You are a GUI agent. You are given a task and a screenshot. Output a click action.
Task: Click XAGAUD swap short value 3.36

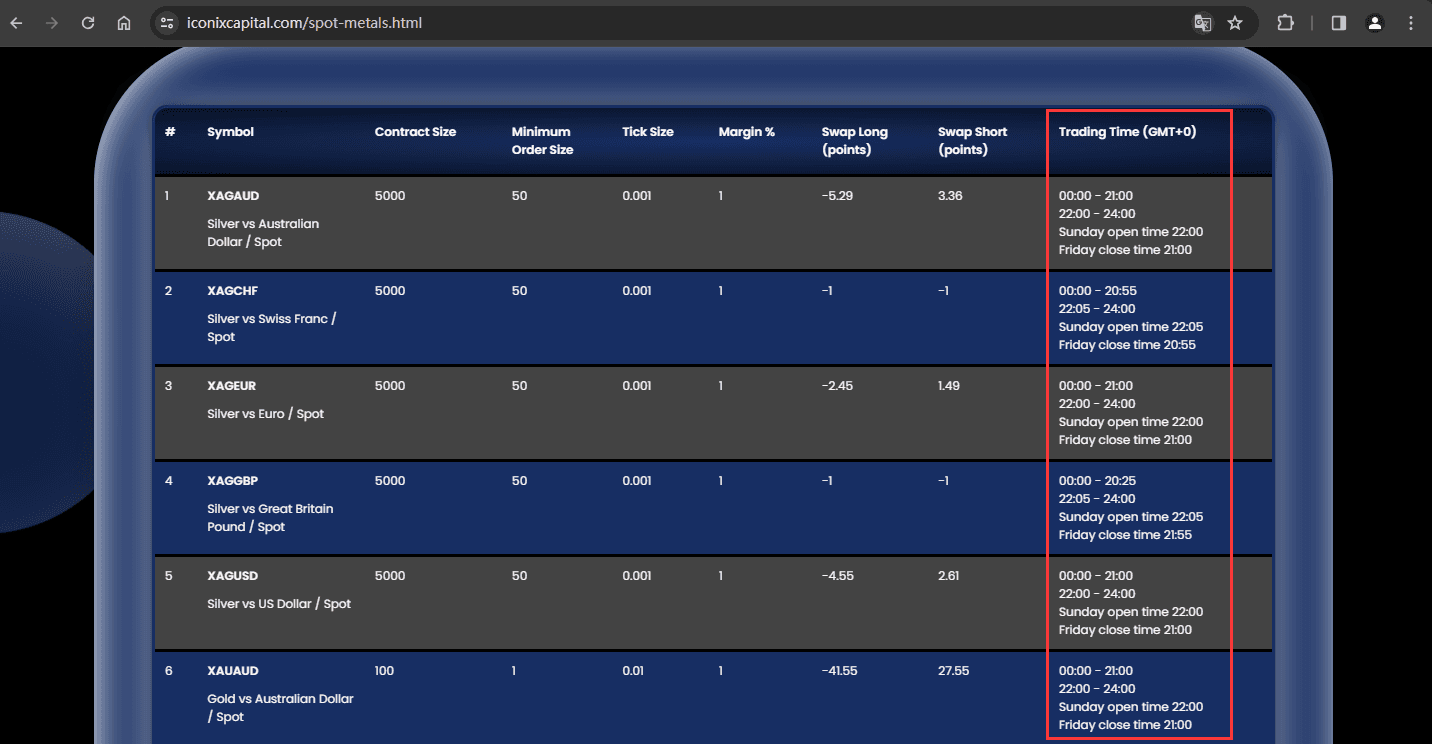coord(950,196)
